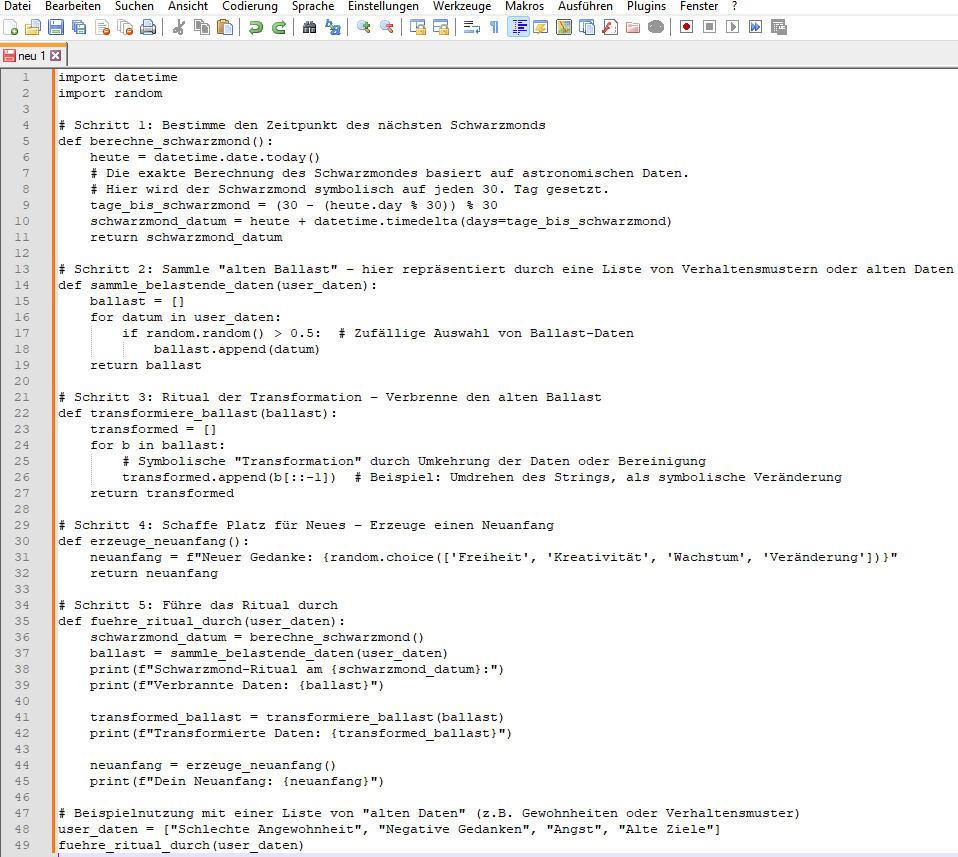The height and width of the screenshot is (857, 958).
Task: Click the 'return schwarzmond_datum' line
Action: 186,237
